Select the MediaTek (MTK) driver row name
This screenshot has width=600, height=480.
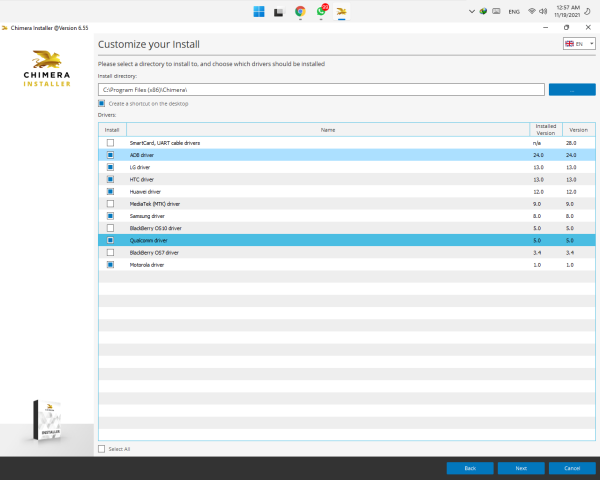pyautogui.click(x=155, y=204)
